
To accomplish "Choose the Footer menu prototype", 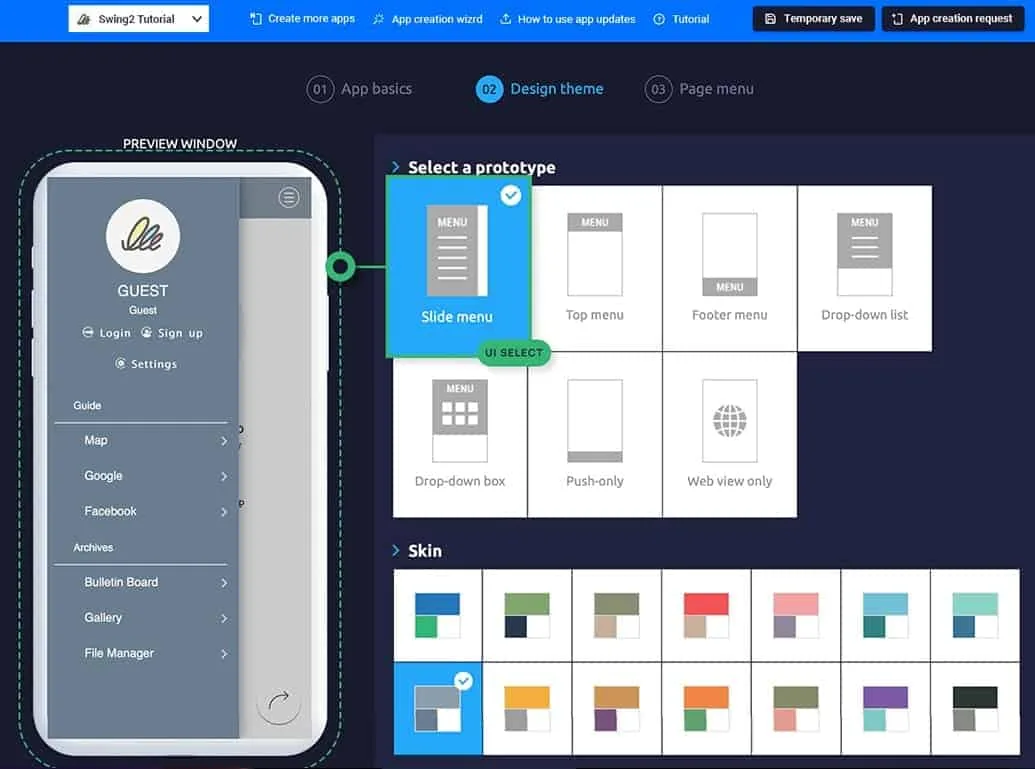I will coord(729,254).
